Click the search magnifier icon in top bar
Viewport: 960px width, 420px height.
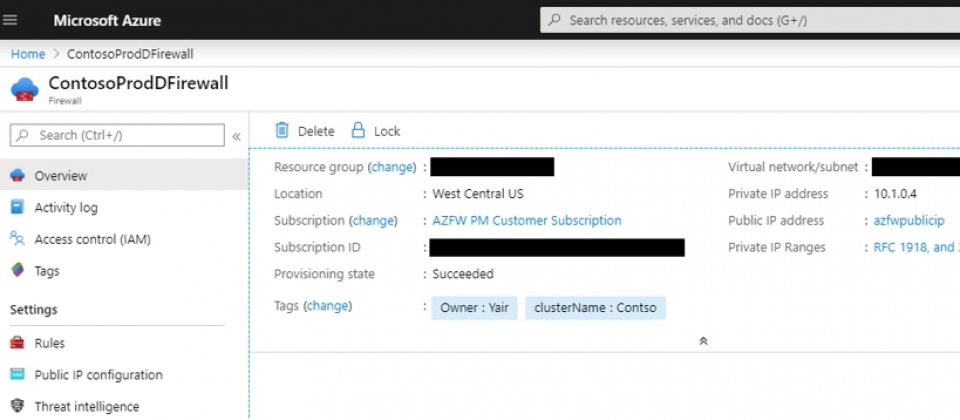click(x=555, y=20)
